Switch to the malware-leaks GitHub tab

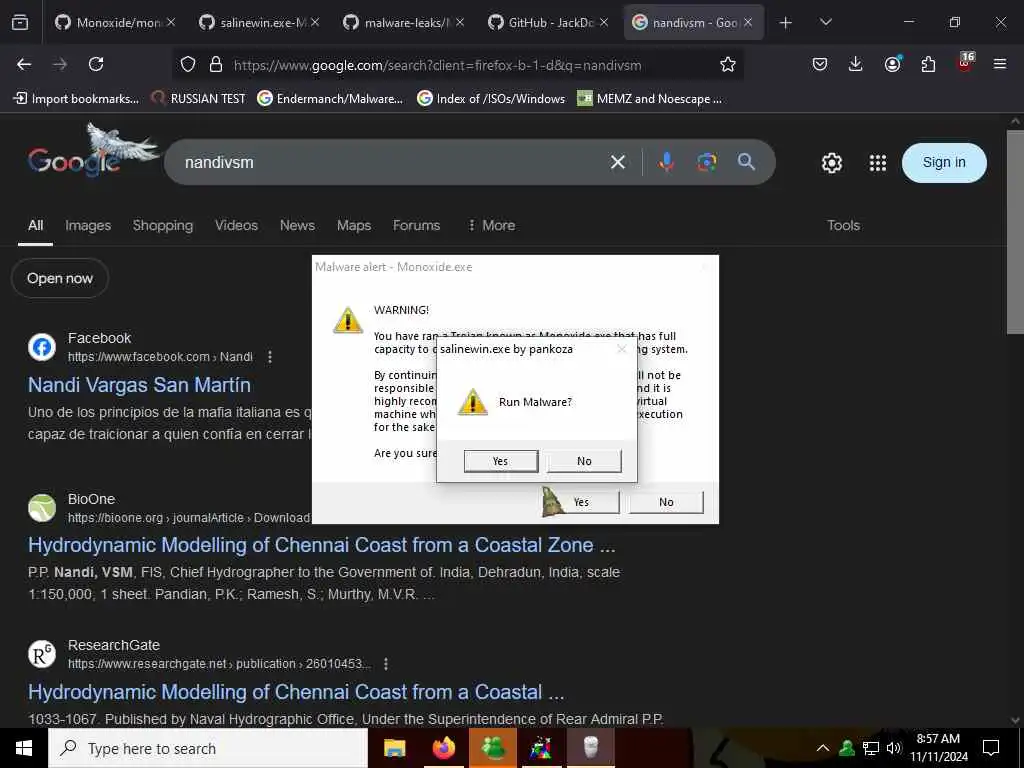coord(404,22)
